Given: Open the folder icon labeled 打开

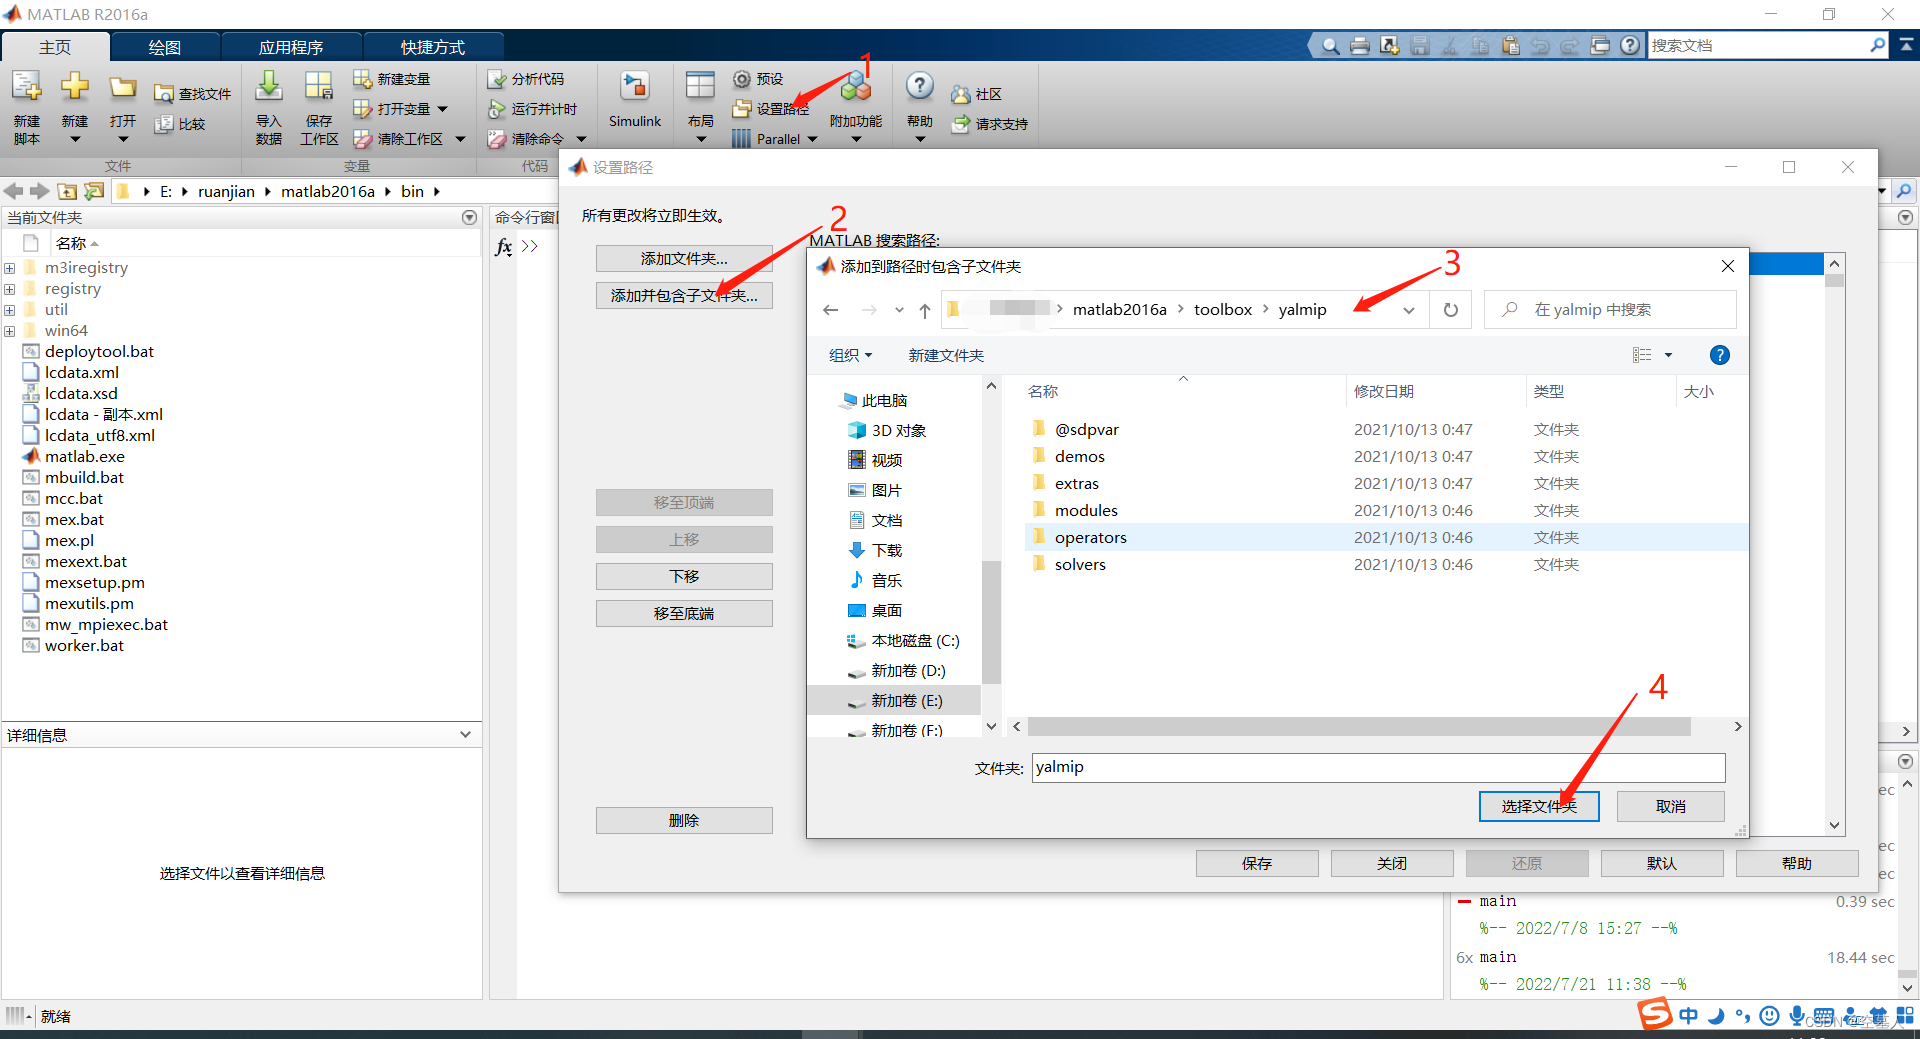Looking at the screenshot, I should click(123, 87).
